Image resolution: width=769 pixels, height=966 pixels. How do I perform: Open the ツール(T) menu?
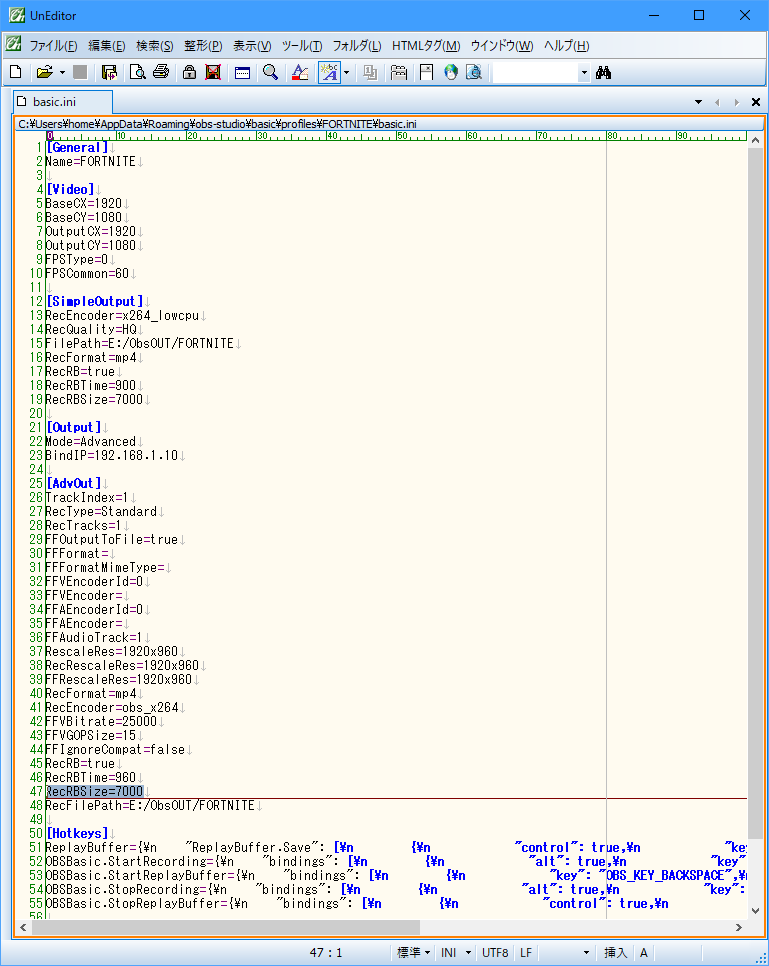pos(301,46)
